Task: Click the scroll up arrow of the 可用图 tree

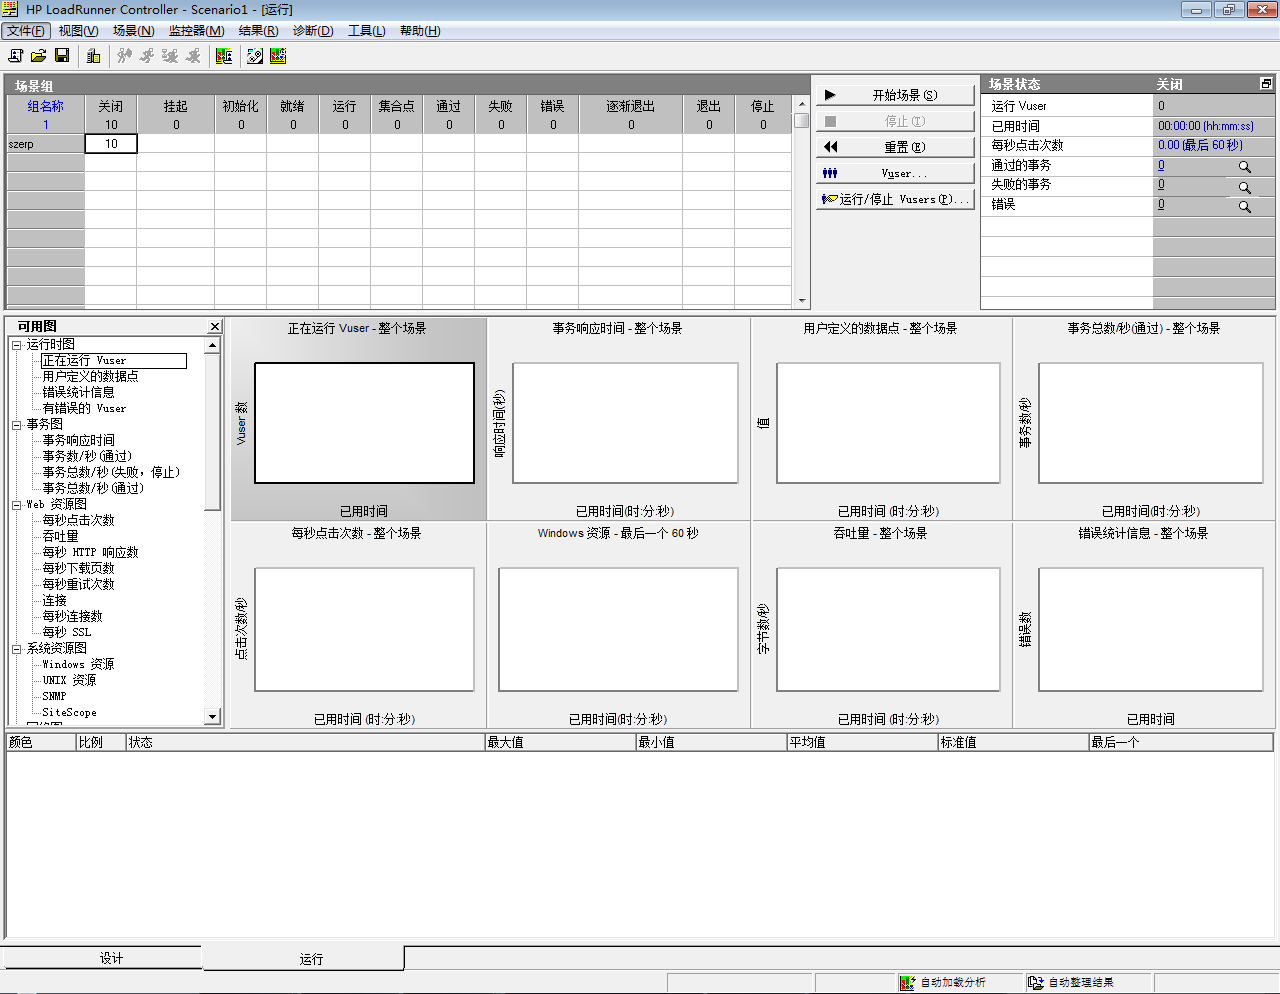Action: (212, 345)
